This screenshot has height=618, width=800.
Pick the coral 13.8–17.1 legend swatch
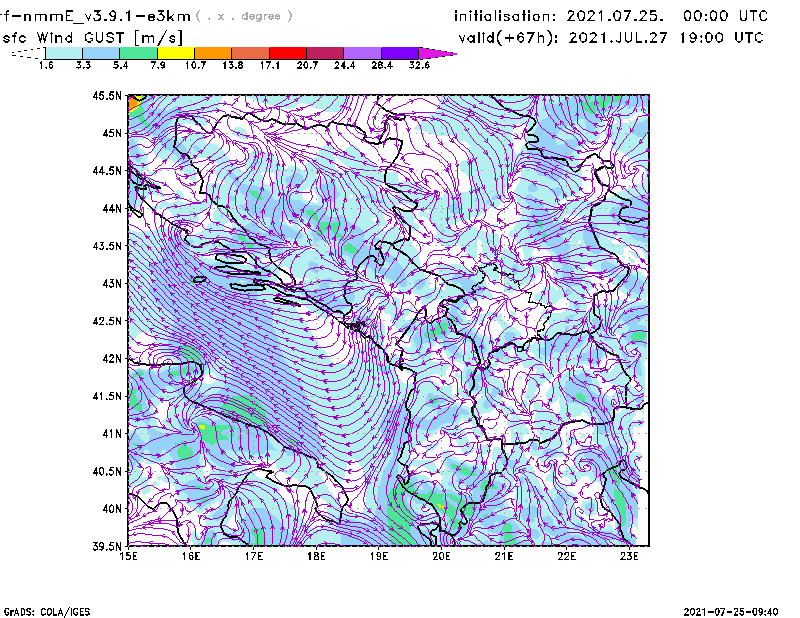click(x=251, y=53)
